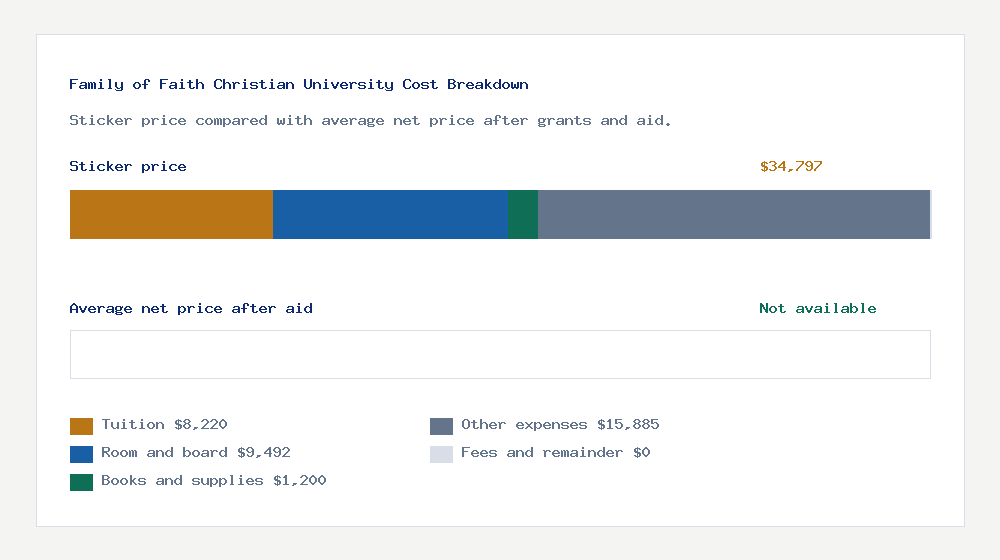Screen dimensions: 1000x560
Task: Click the 'Not available' net price value
Action: tap(818, 309)
